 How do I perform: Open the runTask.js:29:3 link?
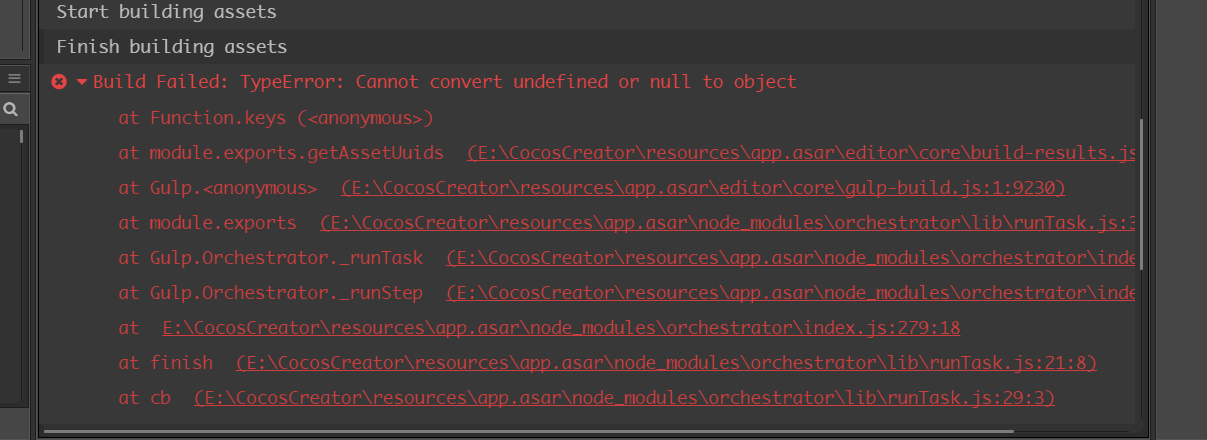[x=624, y=398]
